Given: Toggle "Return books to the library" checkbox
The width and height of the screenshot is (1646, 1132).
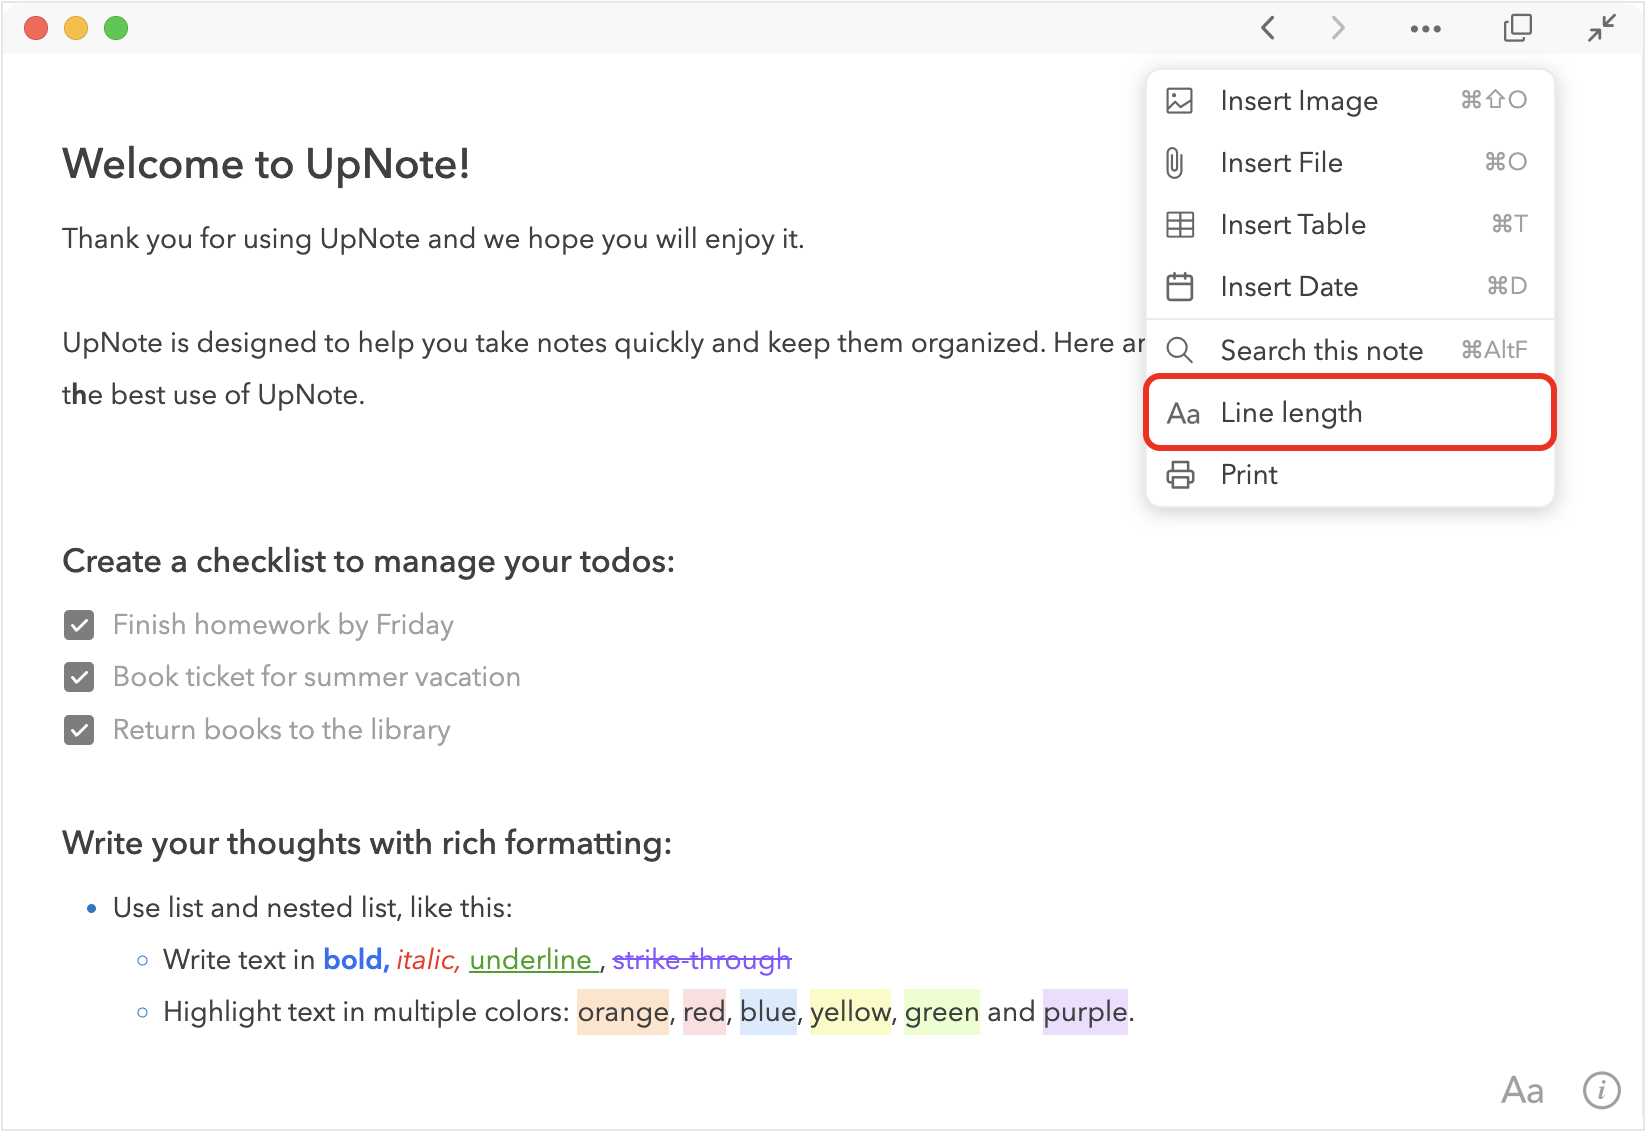Looking at the screenshot, I should pos(79,730).
